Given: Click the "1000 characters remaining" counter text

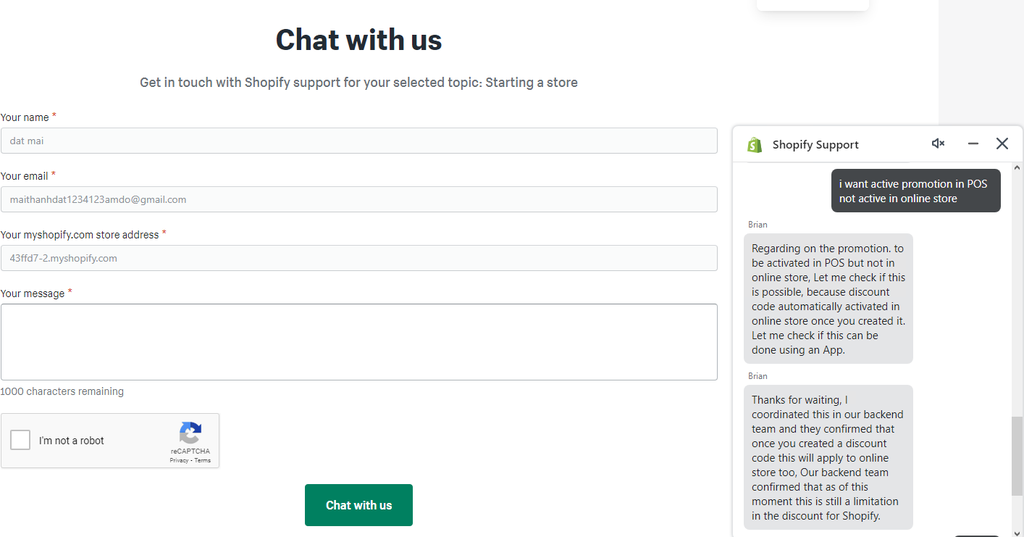Looking at the screenshot, I should point(62,392).
